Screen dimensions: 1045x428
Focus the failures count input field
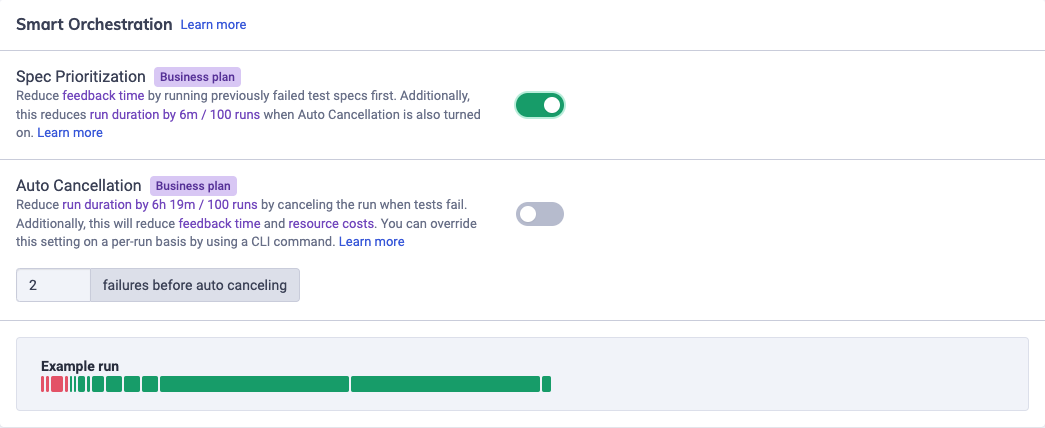[53, 285]
